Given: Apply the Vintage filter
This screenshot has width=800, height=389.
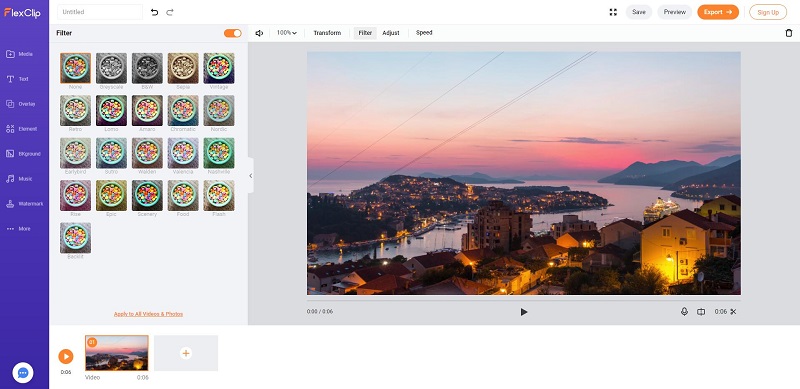Looking at the screenshot, I should coord(219,68).
